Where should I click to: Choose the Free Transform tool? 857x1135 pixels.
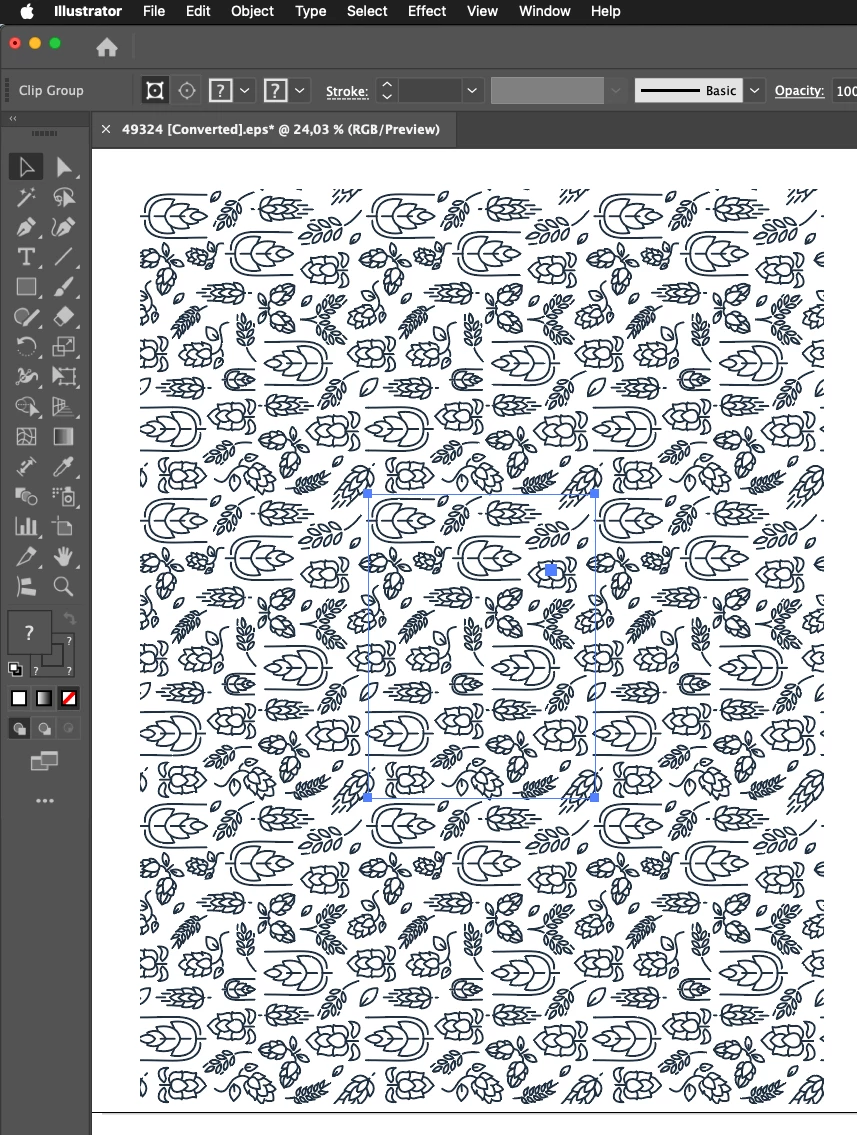64,376
